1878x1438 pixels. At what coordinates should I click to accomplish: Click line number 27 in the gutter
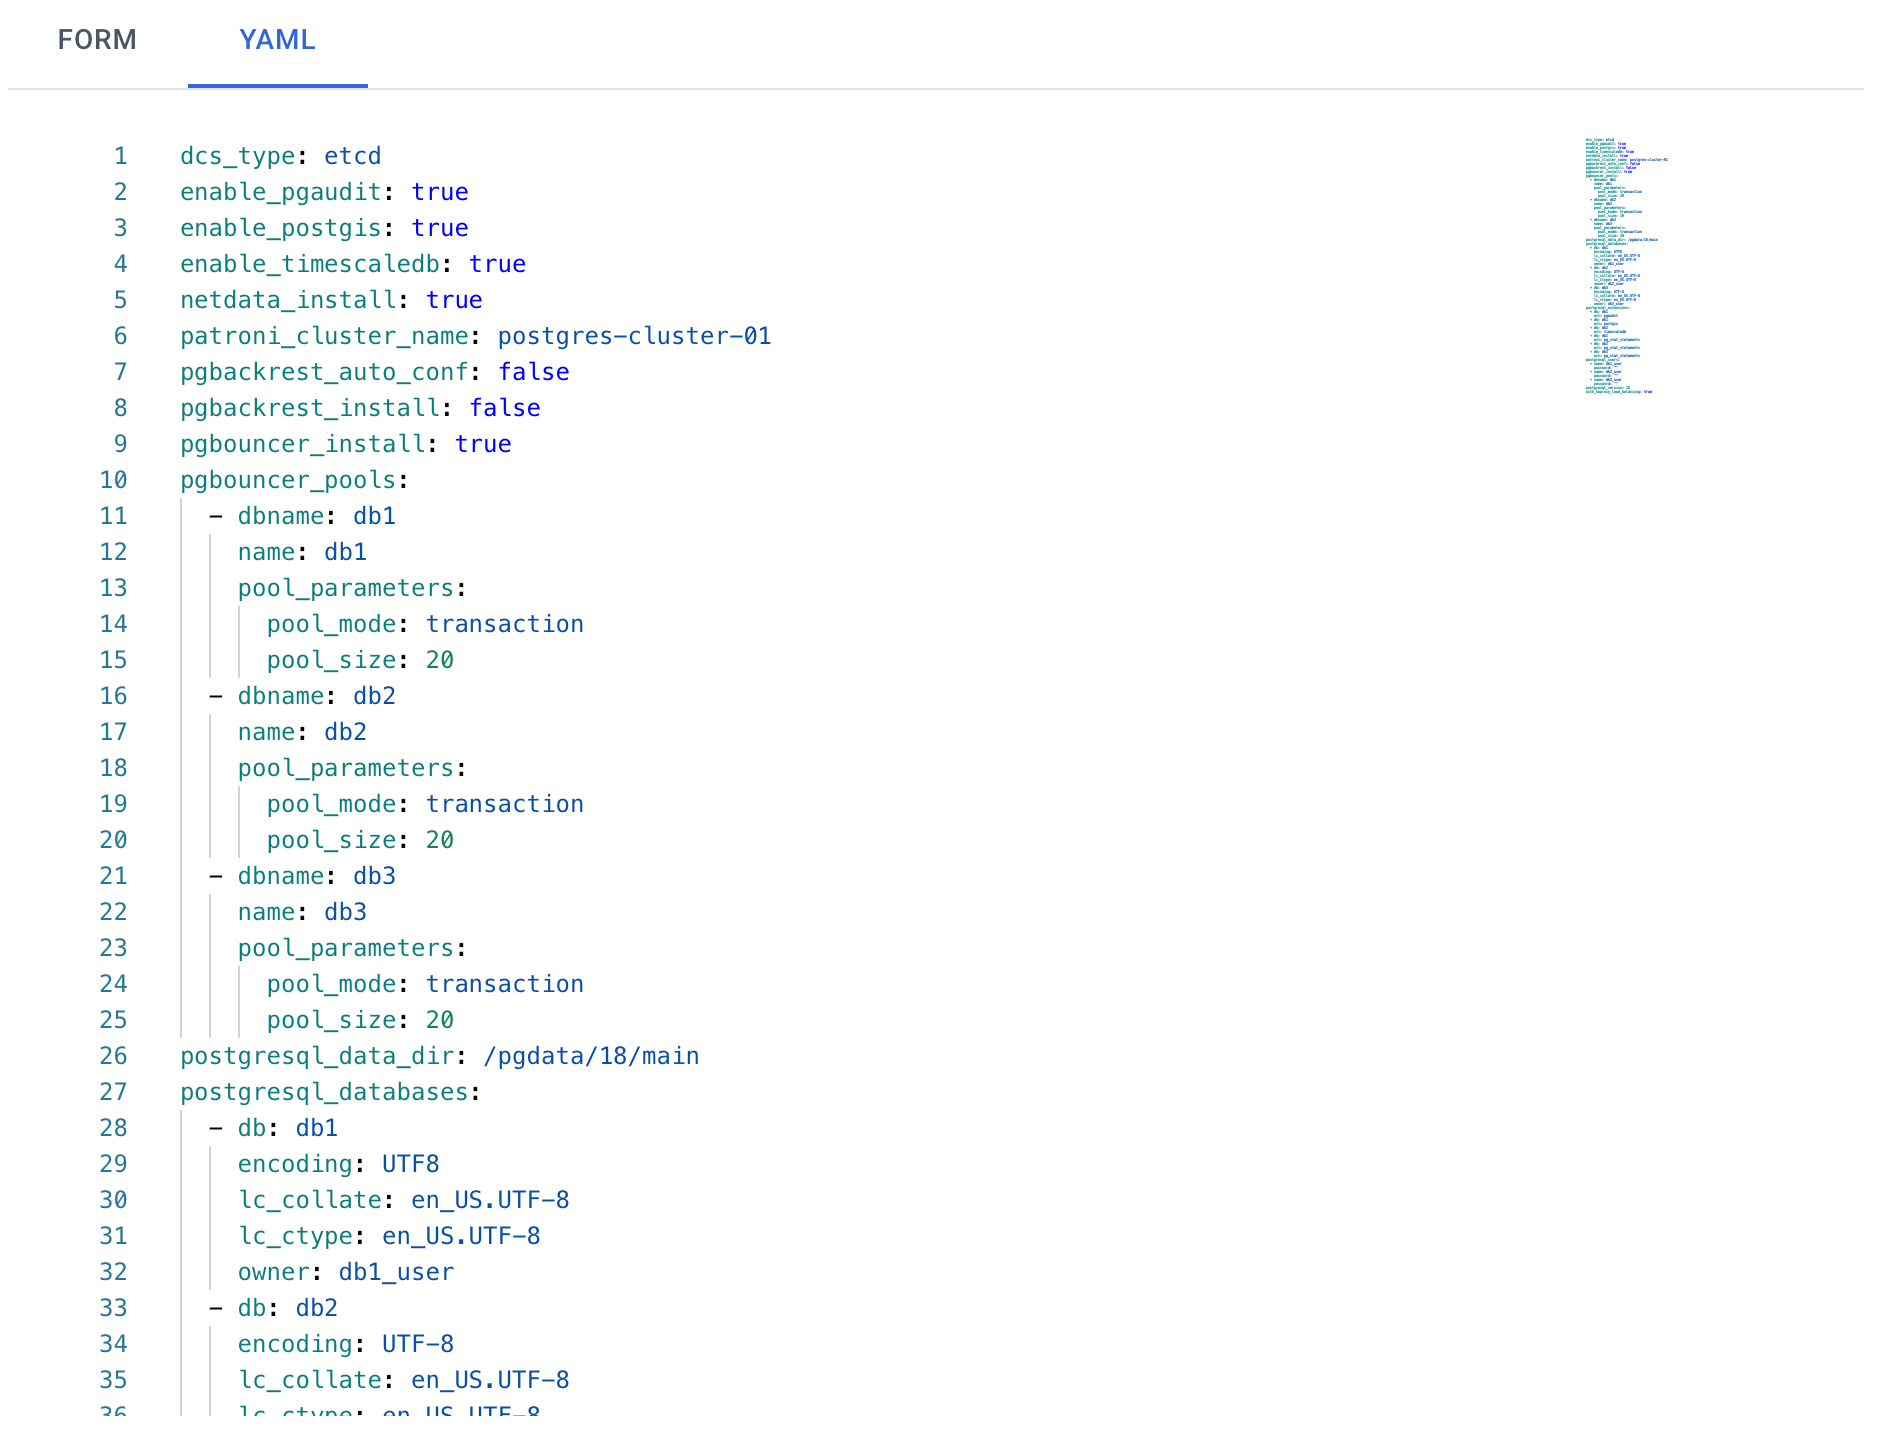tap(113, 1092)
